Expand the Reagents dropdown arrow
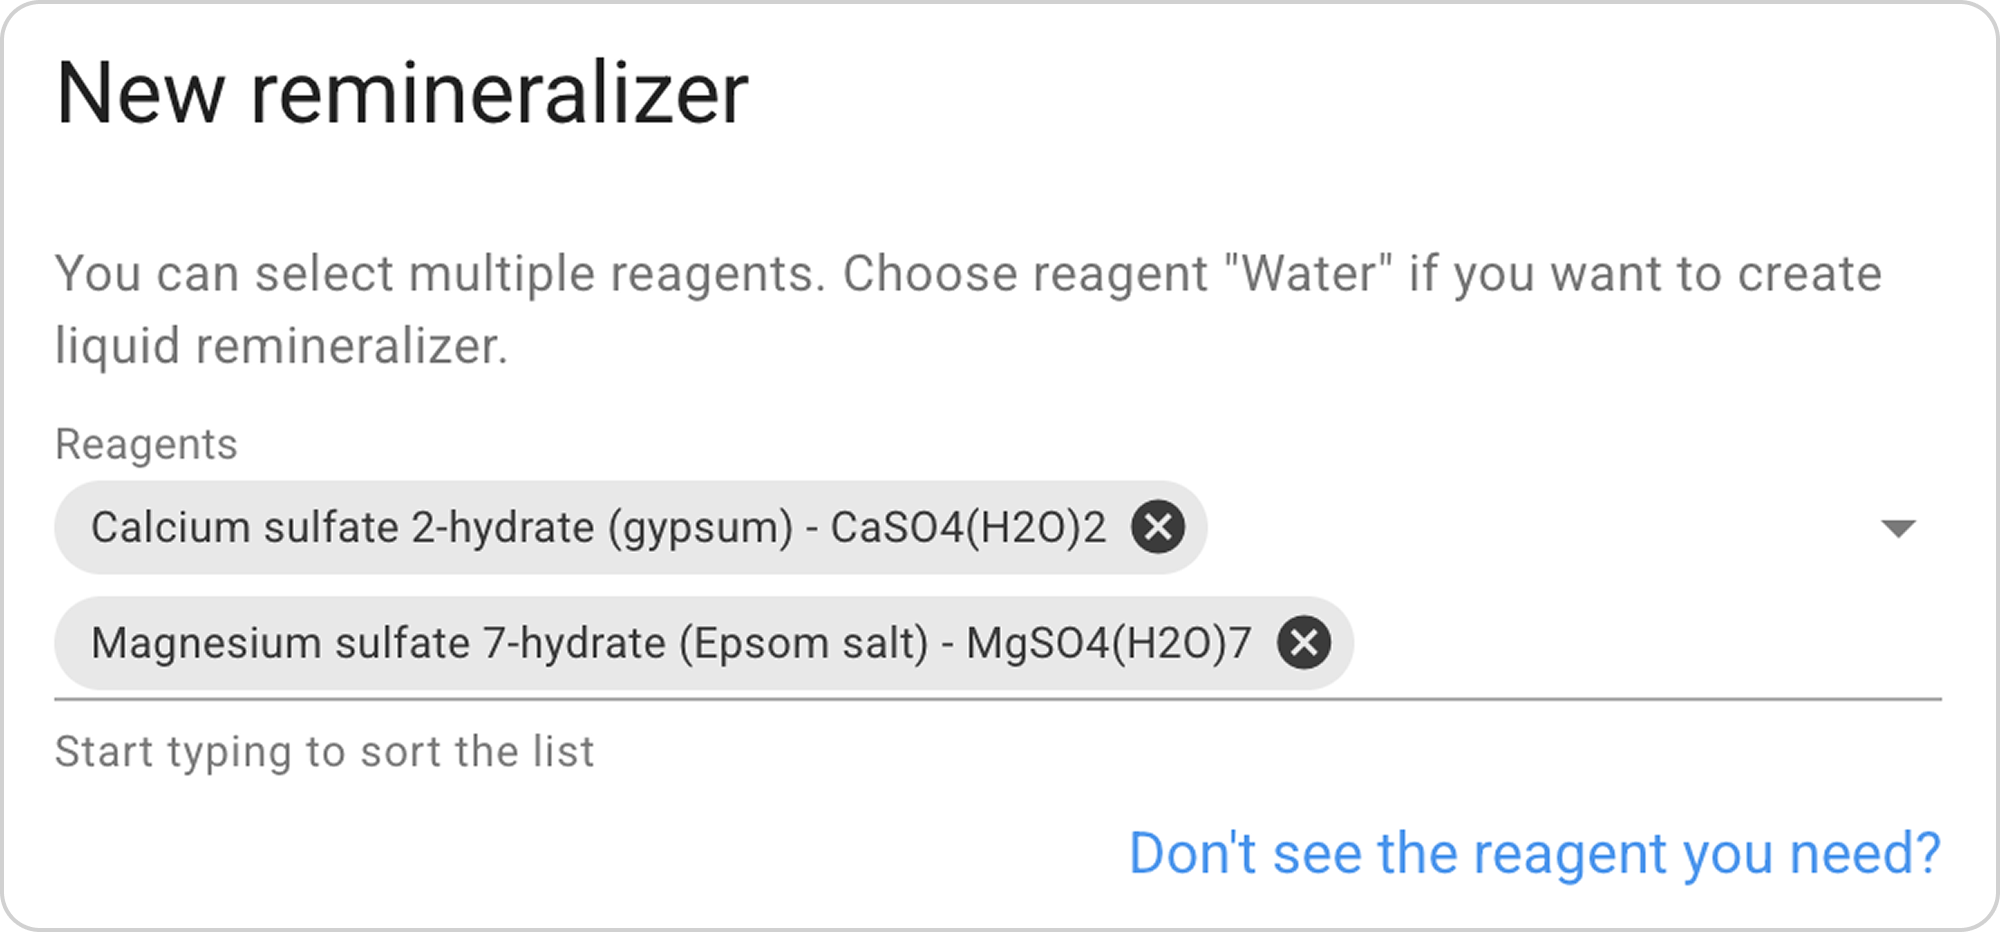The width and height of the screenshot is (2000, 932). pyautogui.click(x=1897, y=528)
